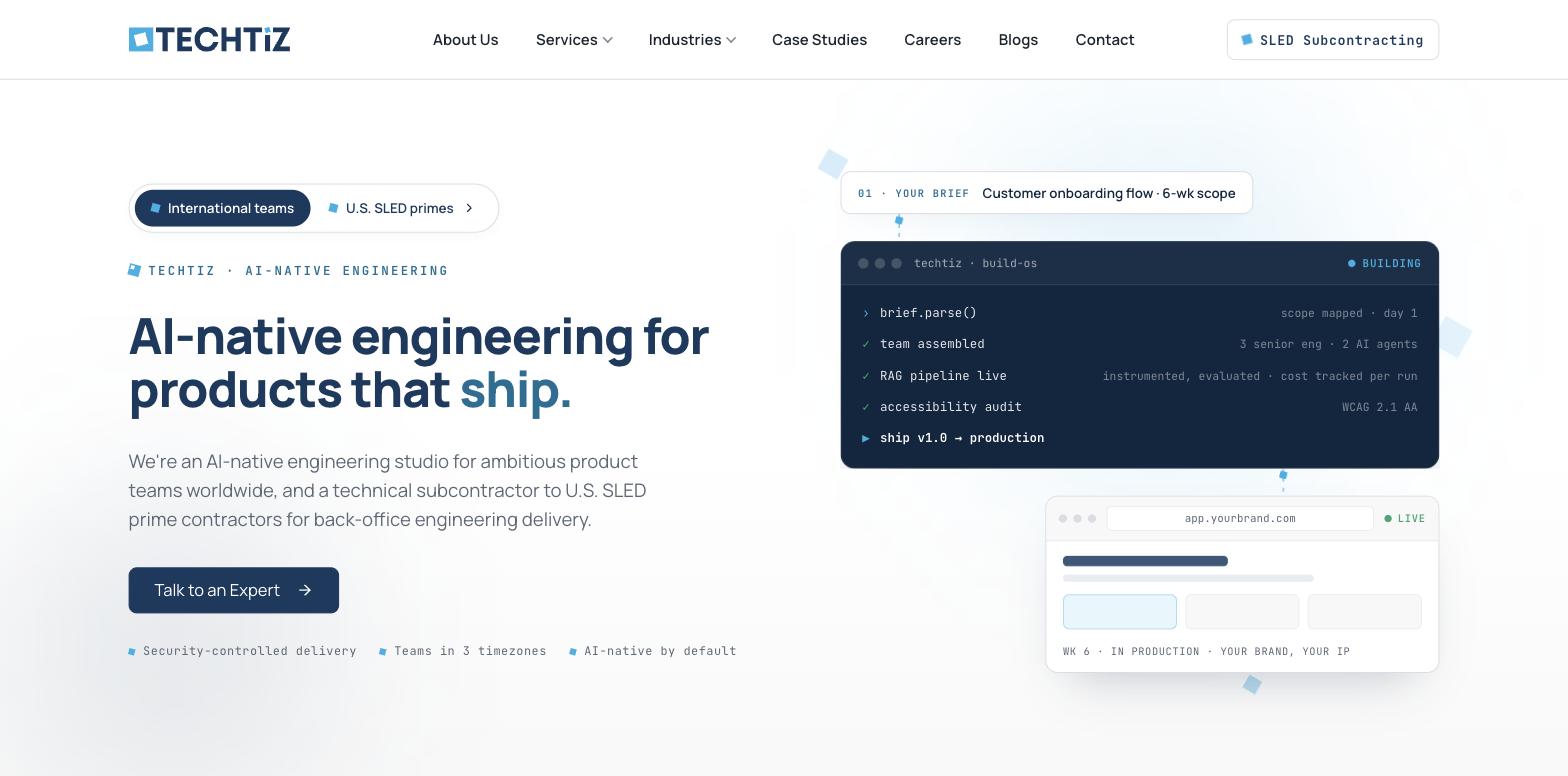Click the AI-native by default text
Image resolution: width=1568 pixels, height=776 pixels.
tap(660, 651)
